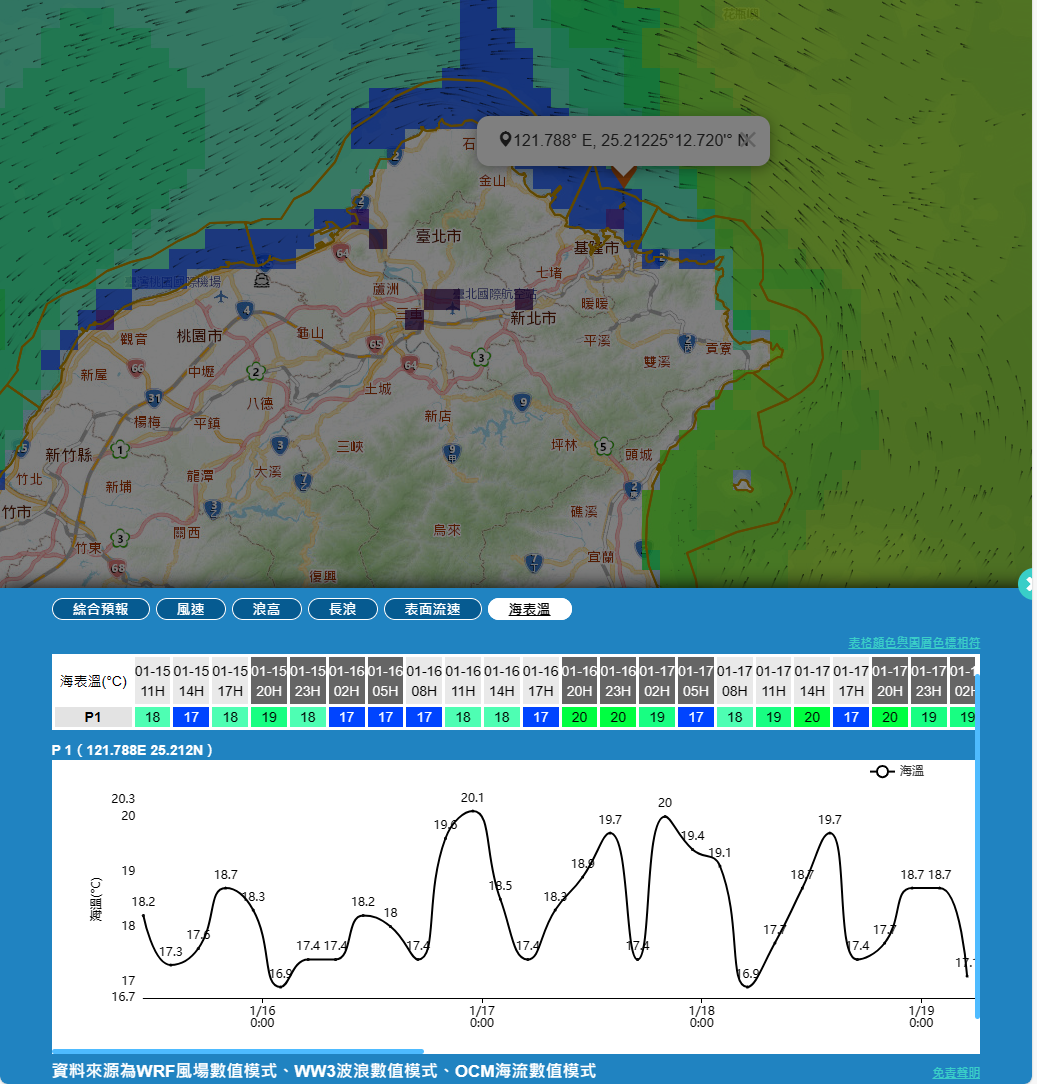Image resolution: width=1037 pixels, height=1084 pixels.
Task: Close the forecast panel with the teal button
Action: pos(1028,584)
